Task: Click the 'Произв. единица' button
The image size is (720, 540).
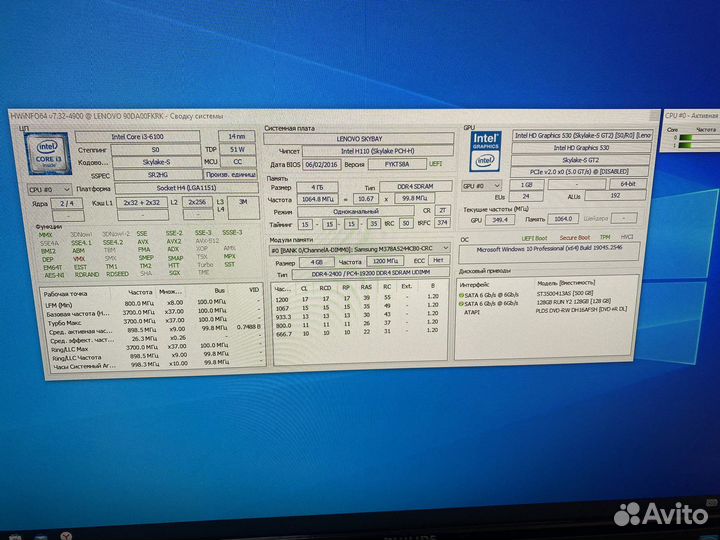Action: click(231, 175)
